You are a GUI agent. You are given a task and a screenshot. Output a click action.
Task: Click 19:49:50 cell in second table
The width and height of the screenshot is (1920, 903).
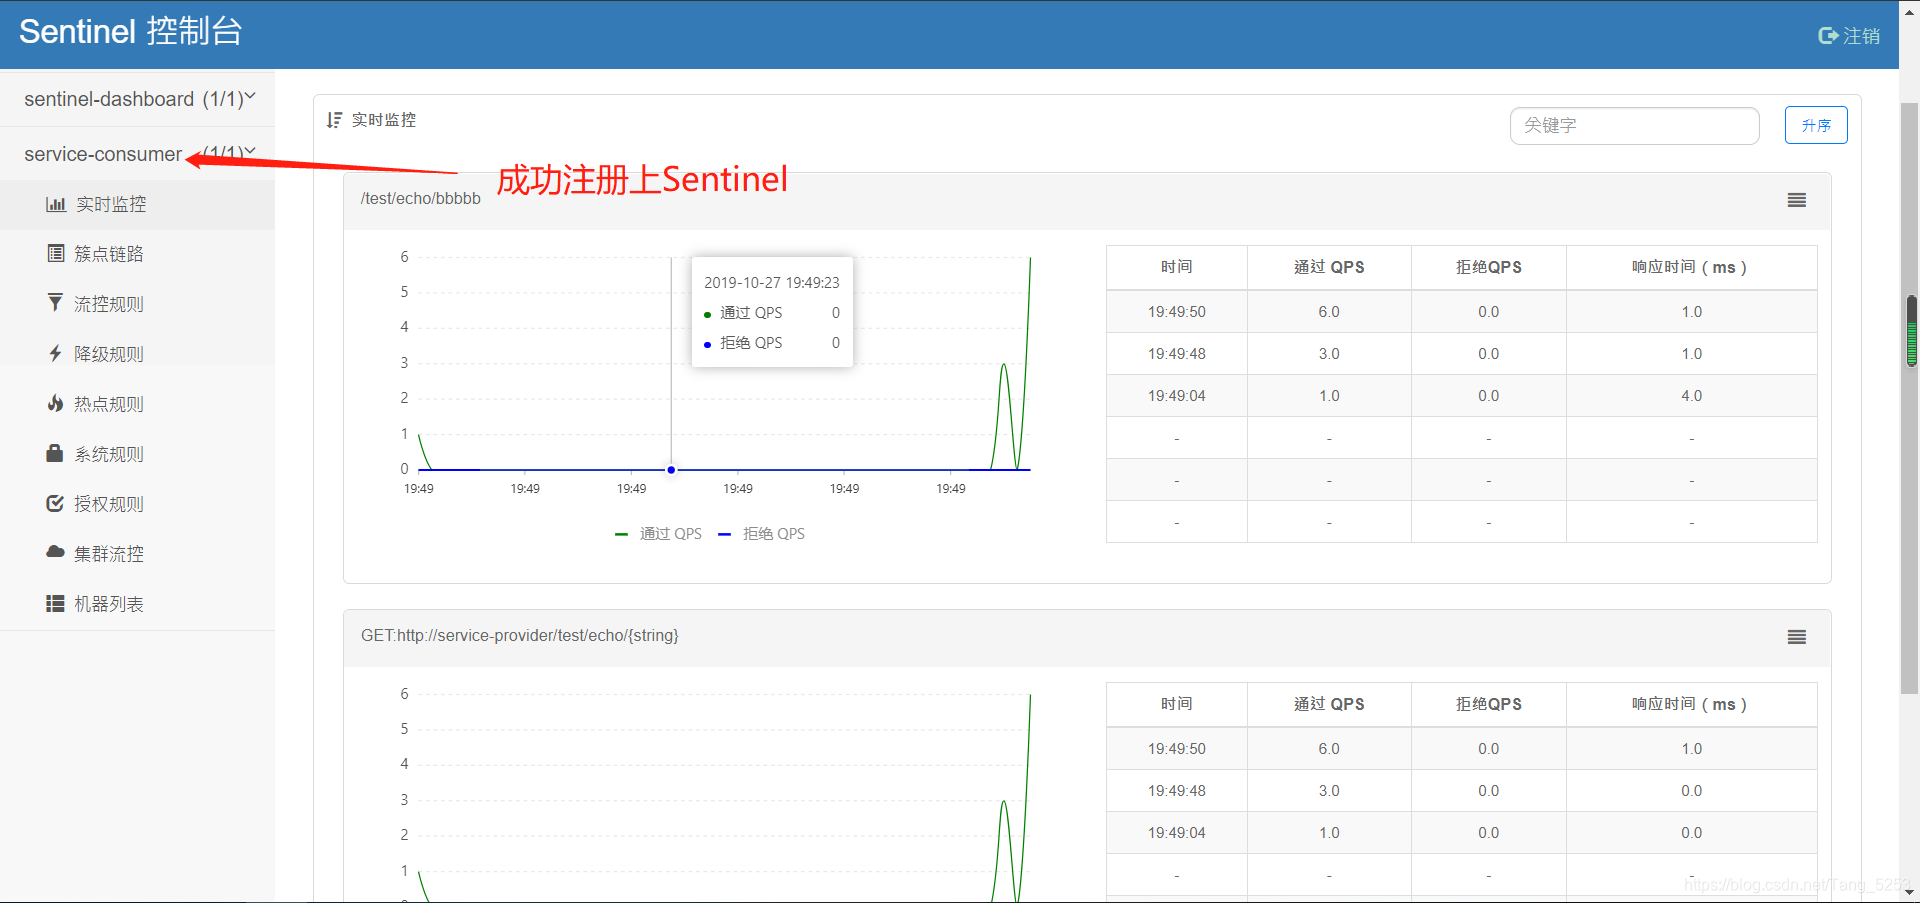(1177, 749)
